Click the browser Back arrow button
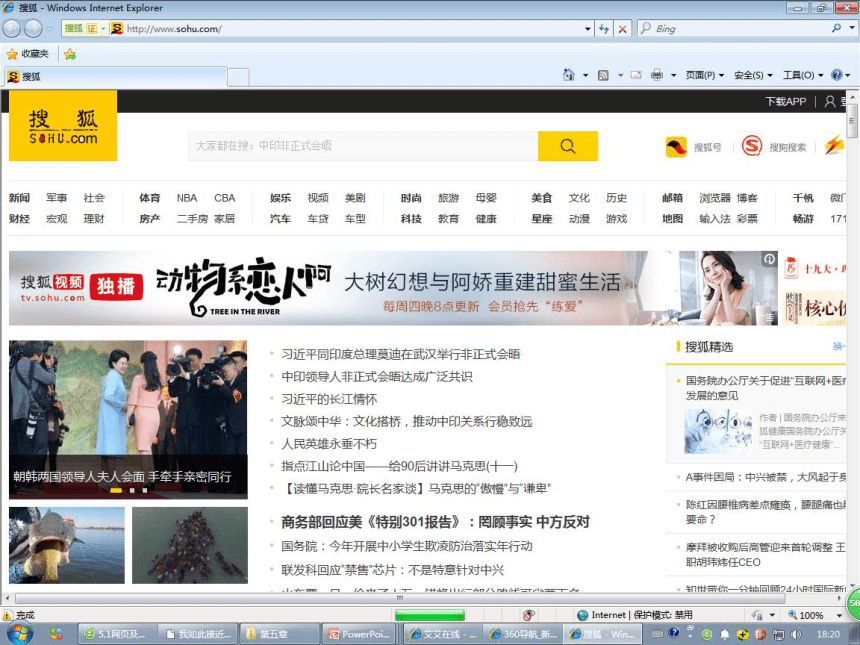 [12, 29]
